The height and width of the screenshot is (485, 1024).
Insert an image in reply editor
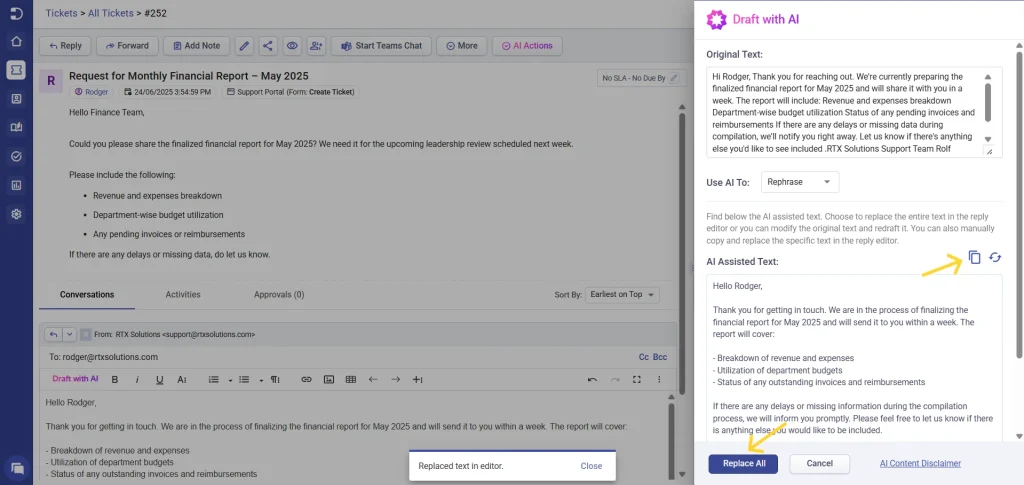[329, 379]
